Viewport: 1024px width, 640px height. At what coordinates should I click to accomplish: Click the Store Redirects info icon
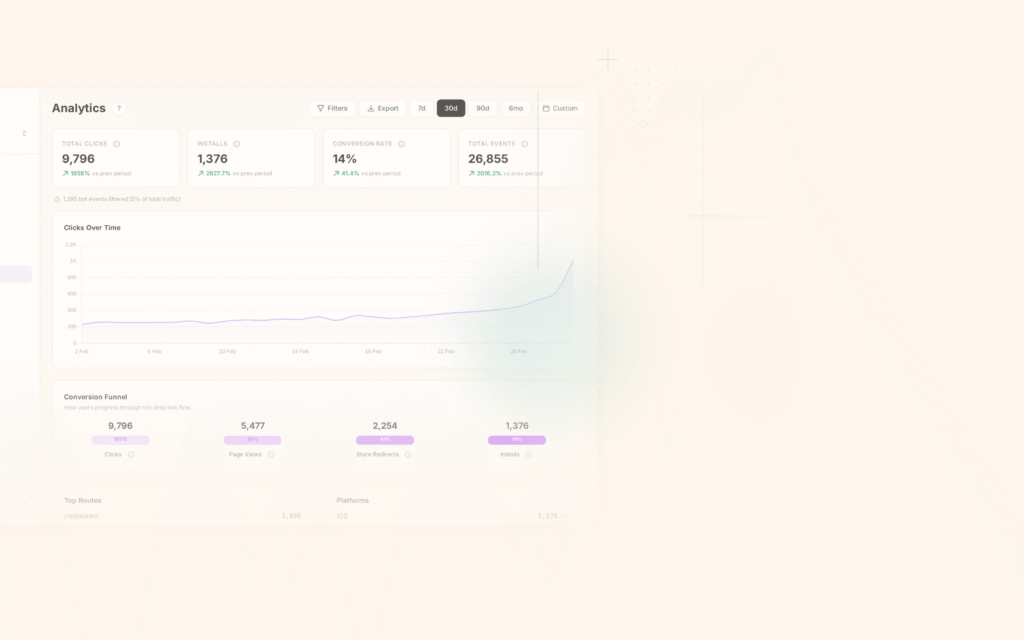pos(408,454)
